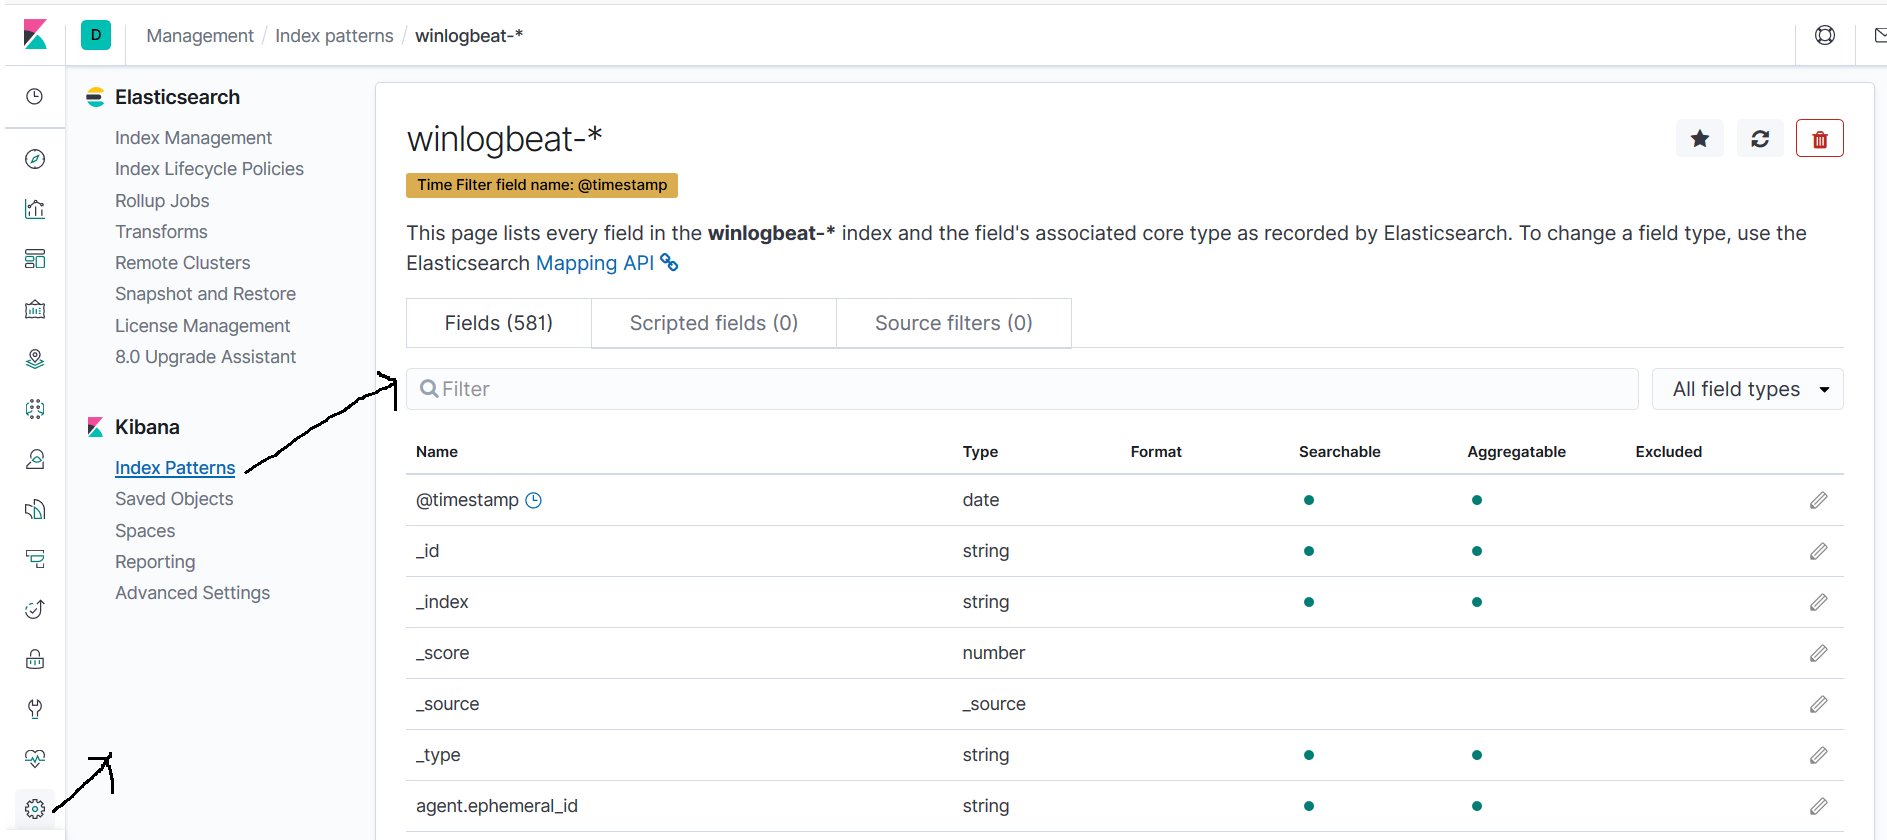This screenshot has height=840, width=1887.
Task: Sort by Format column header
Action: point(1156,452)
